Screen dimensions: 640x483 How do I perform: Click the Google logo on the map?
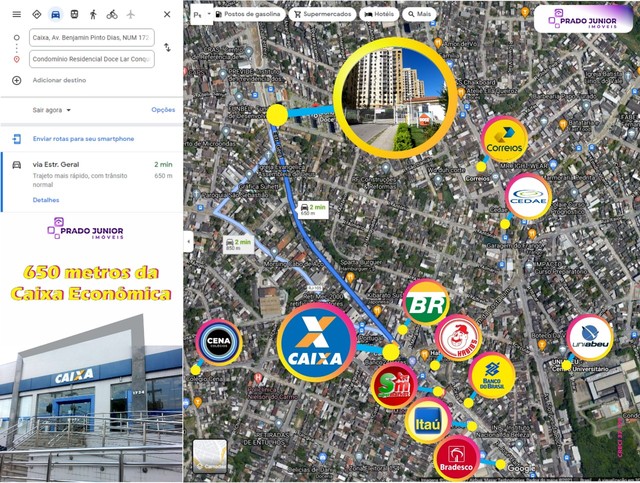(x=520, y=468)
